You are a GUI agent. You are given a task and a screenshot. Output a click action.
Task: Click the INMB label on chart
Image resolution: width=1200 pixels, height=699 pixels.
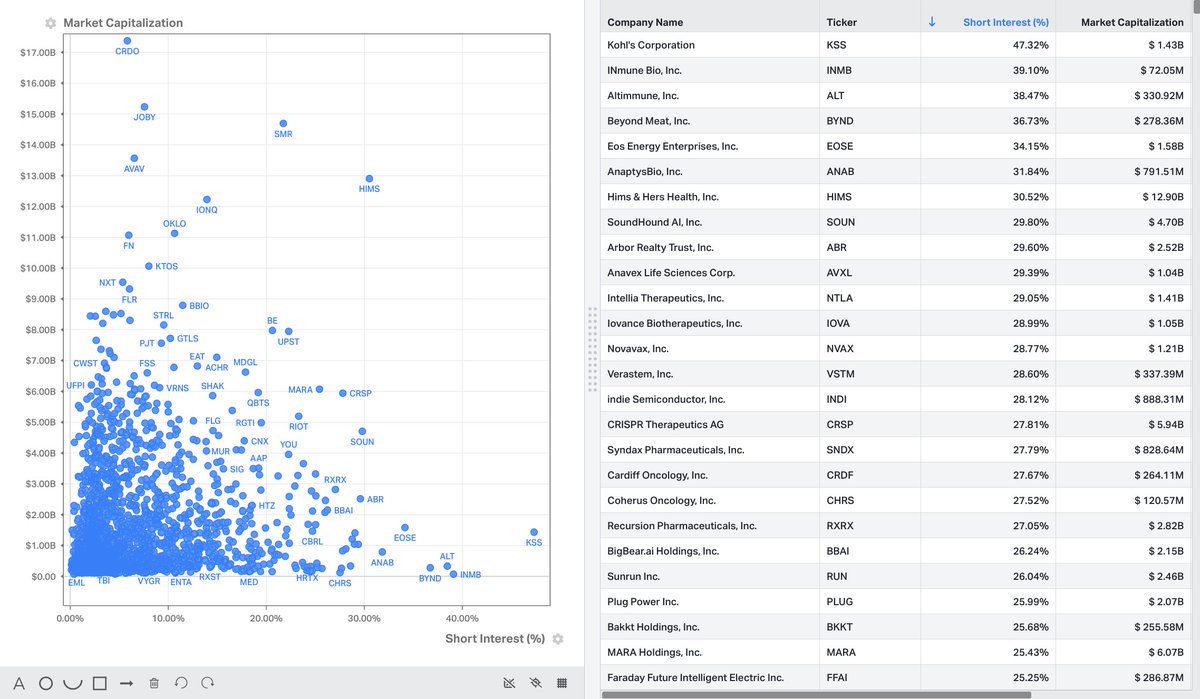coord(470,575)
